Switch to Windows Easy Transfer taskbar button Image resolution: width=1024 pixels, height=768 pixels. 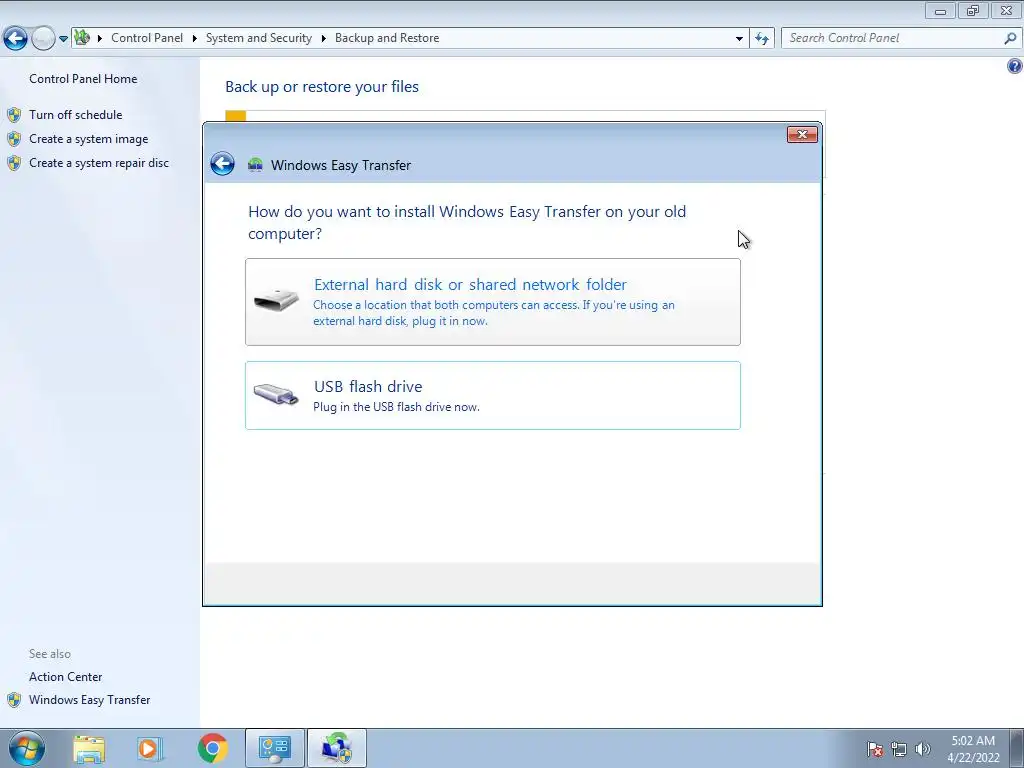[x=337, y=748]
